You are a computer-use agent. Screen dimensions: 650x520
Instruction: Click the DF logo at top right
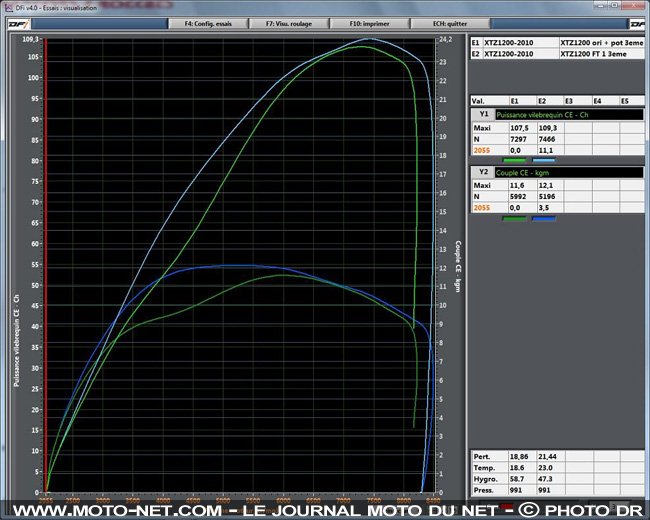pyautogui.click(x=639, y=24)
